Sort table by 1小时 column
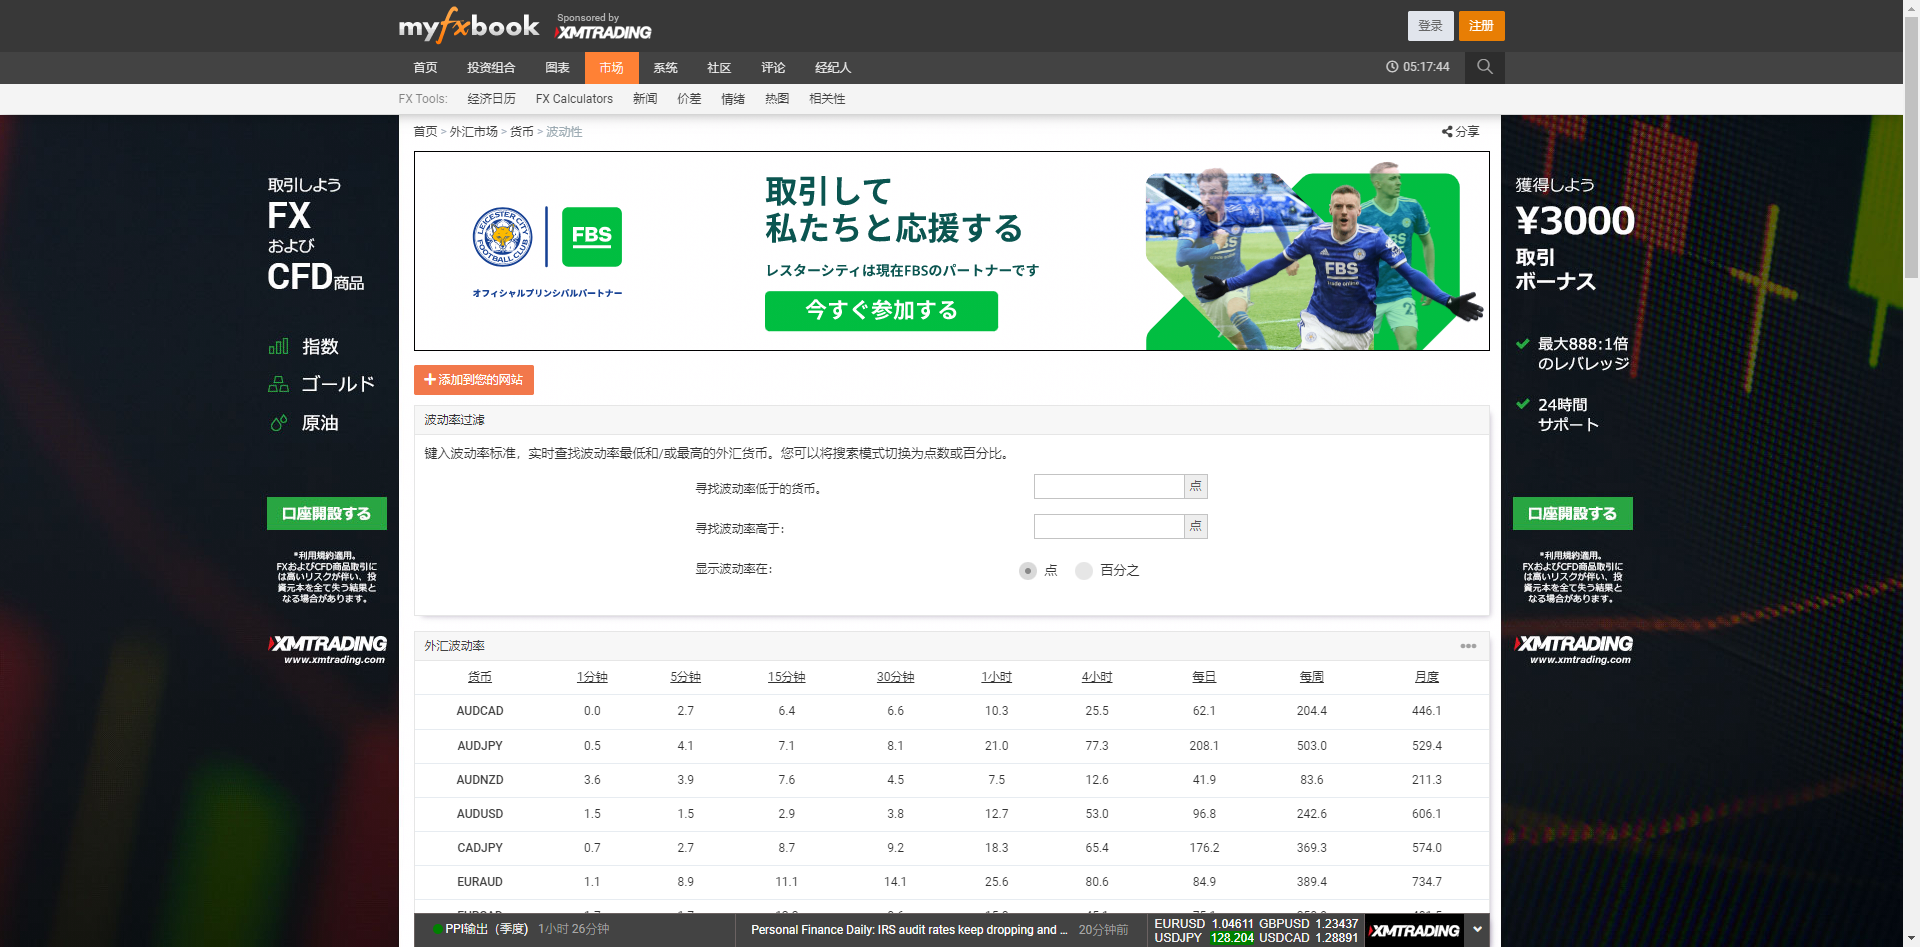Viewport: 1920px width, 947px height. [x=996, y=677]
